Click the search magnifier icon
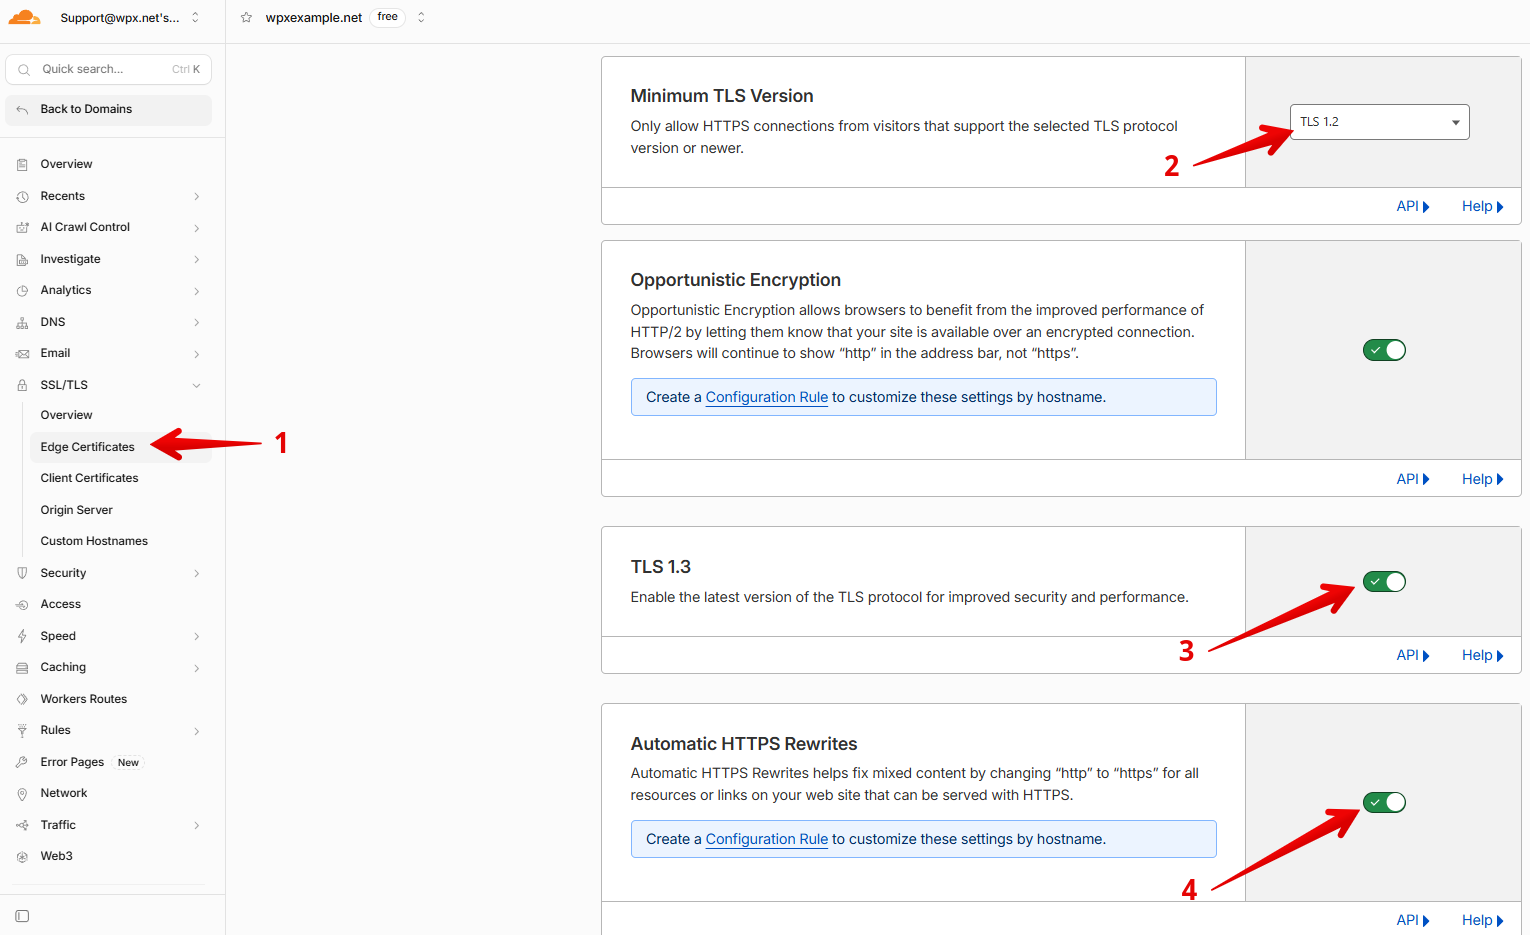Screen dimensions: 1530x935 (24, 69)
